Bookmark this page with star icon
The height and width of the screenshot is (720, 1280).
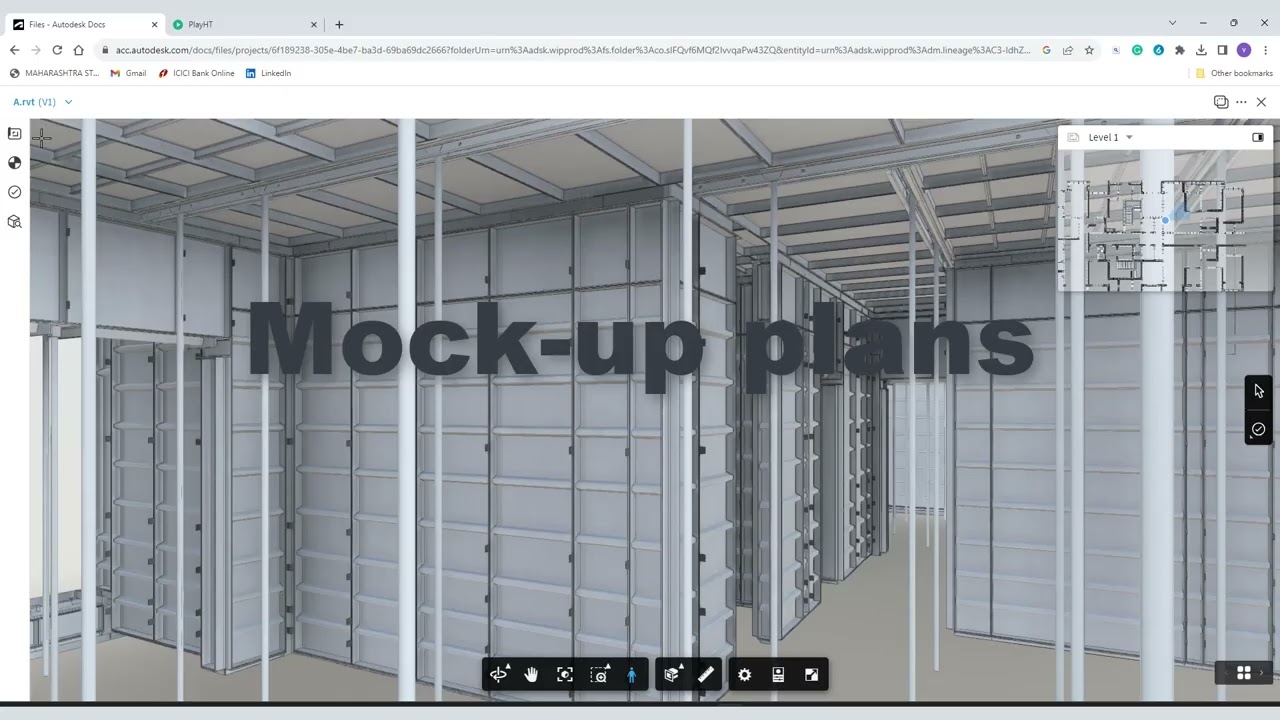(1089, 50)
